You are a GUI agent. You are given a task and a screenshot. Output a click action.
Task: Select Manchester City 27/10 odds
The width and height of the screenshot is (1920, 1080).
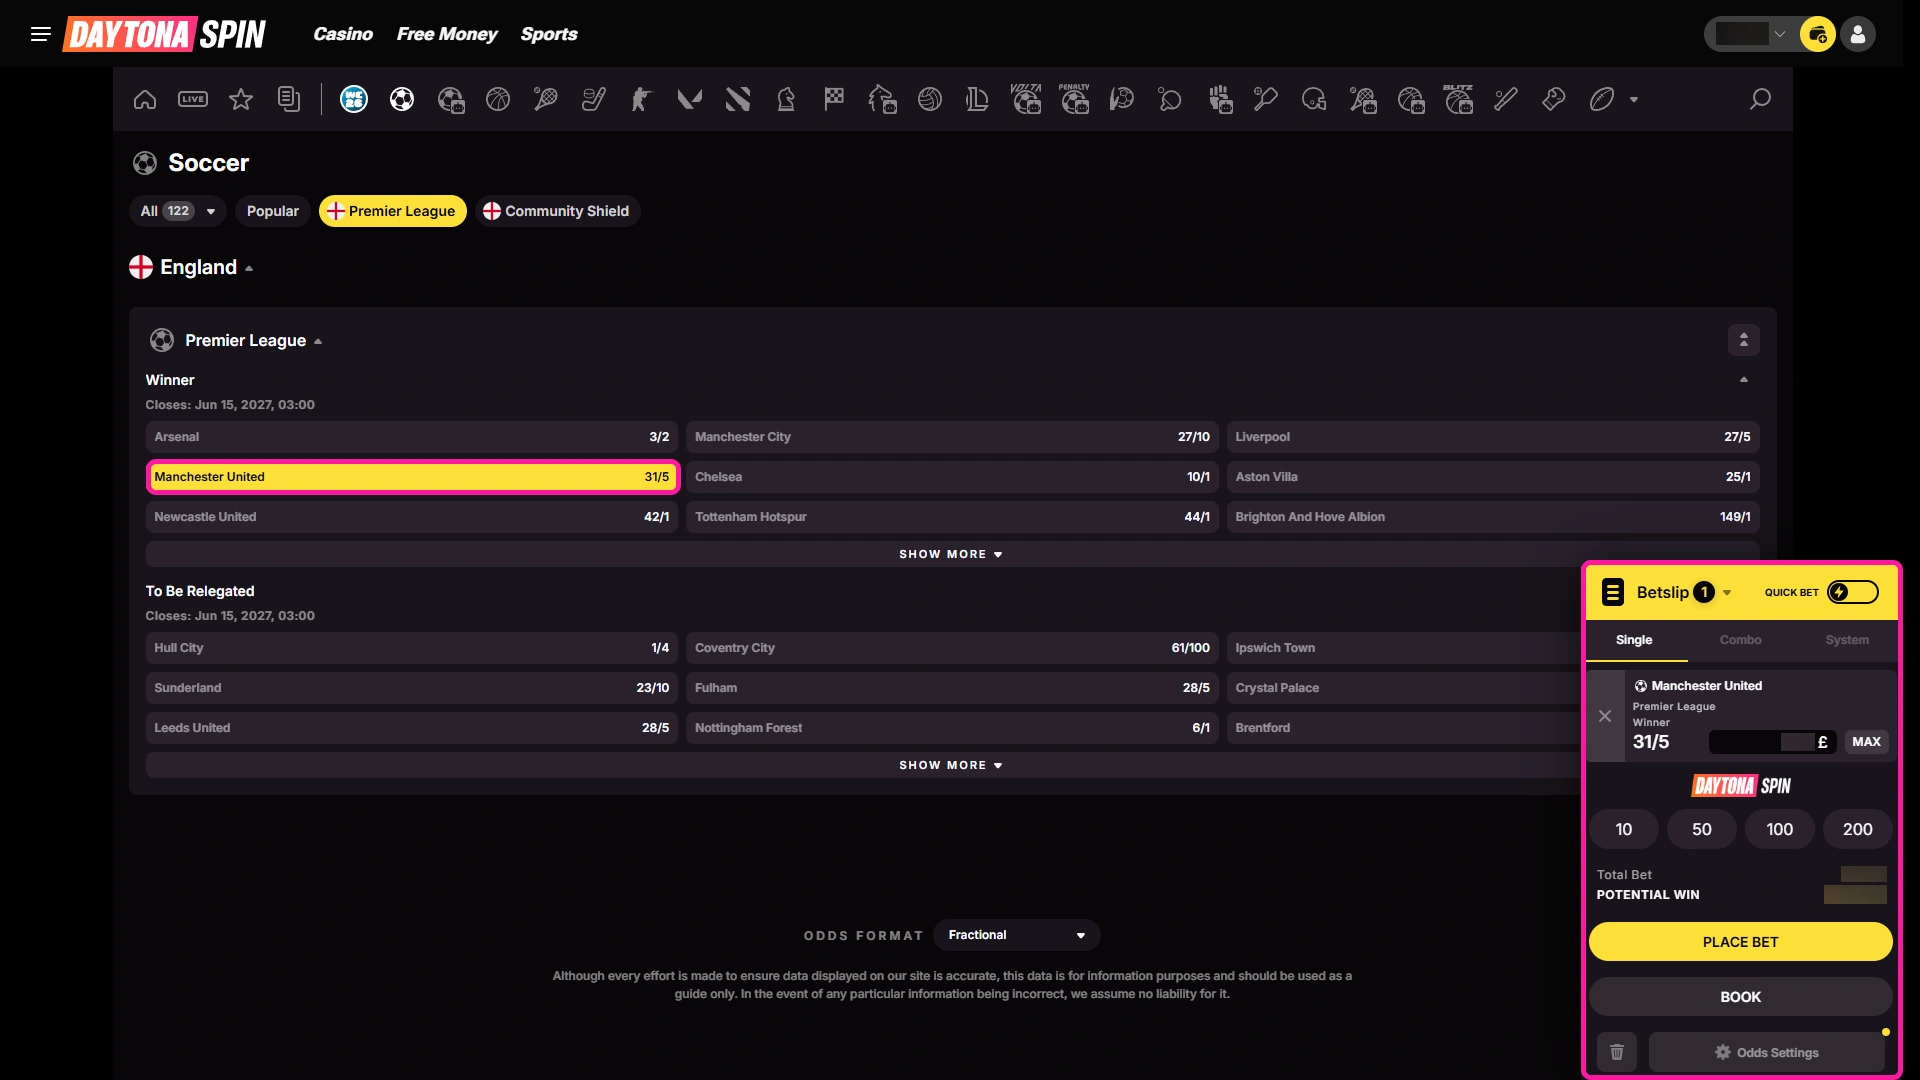click(952, 437)
